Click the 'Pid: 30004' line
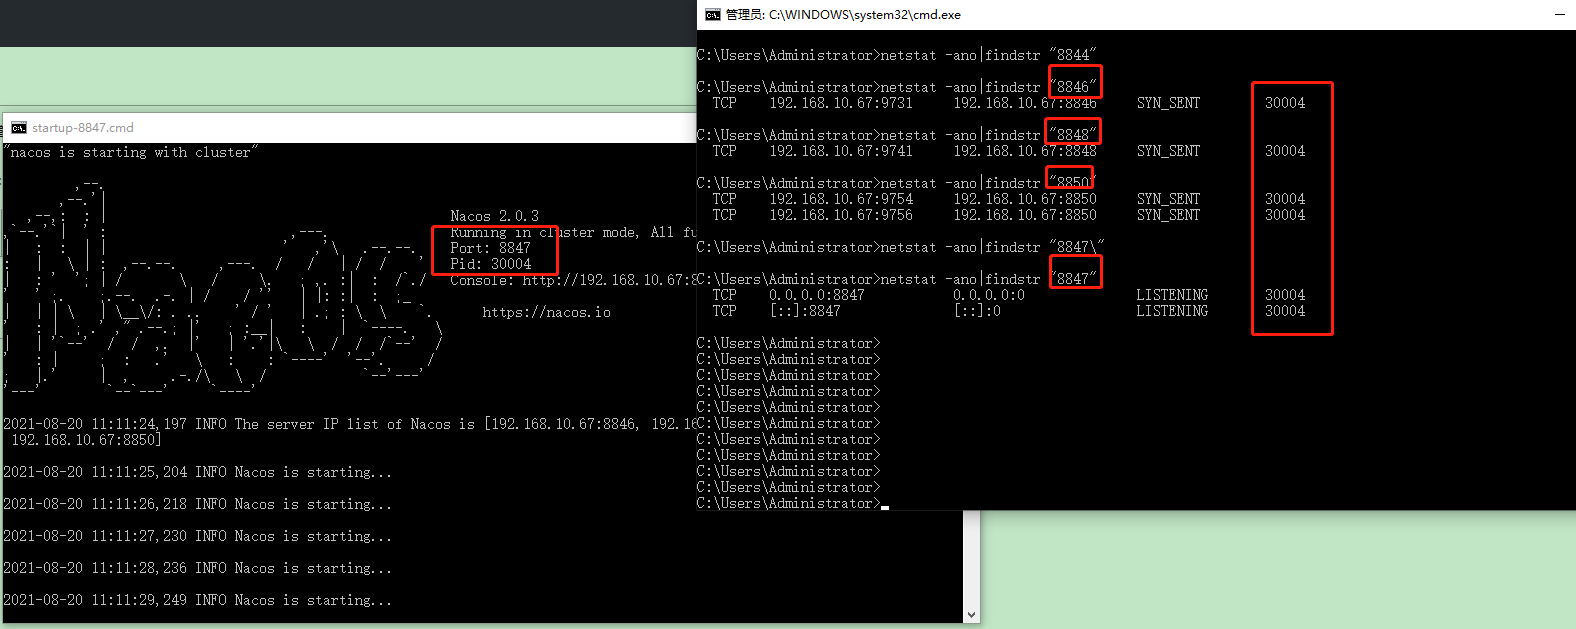Image resolution: width=1576 pixels, height=629 pixels. point(490,264)
